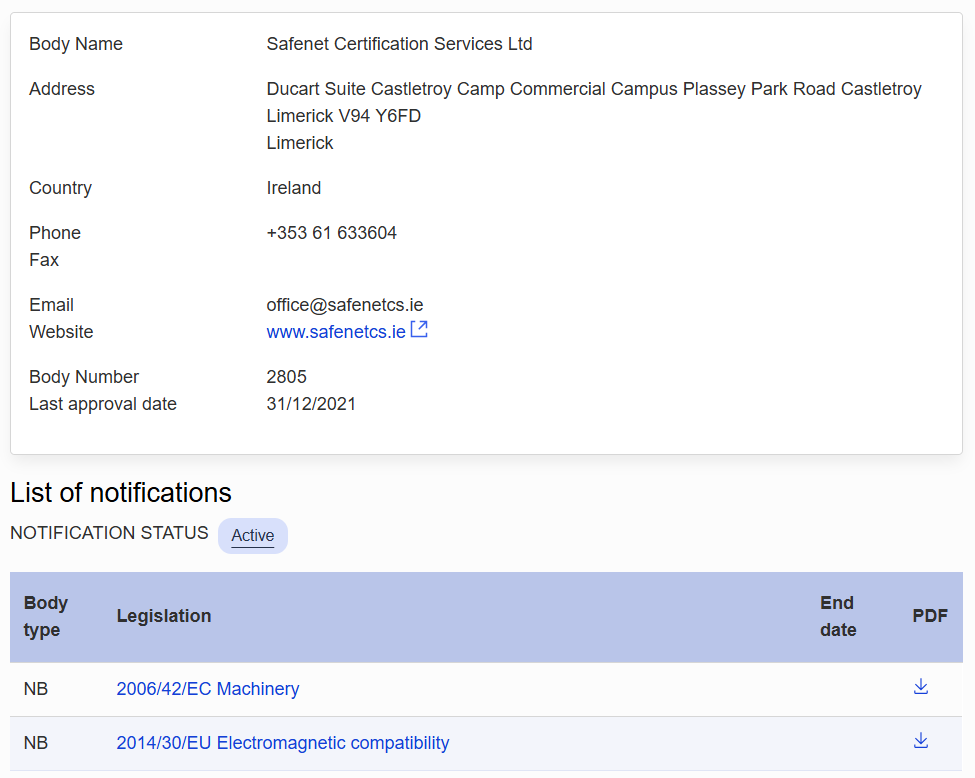Screen dimensions: 975x778
Task: Open 2006/42/EC Machinery legislation link
Action: tap(208, 688)
